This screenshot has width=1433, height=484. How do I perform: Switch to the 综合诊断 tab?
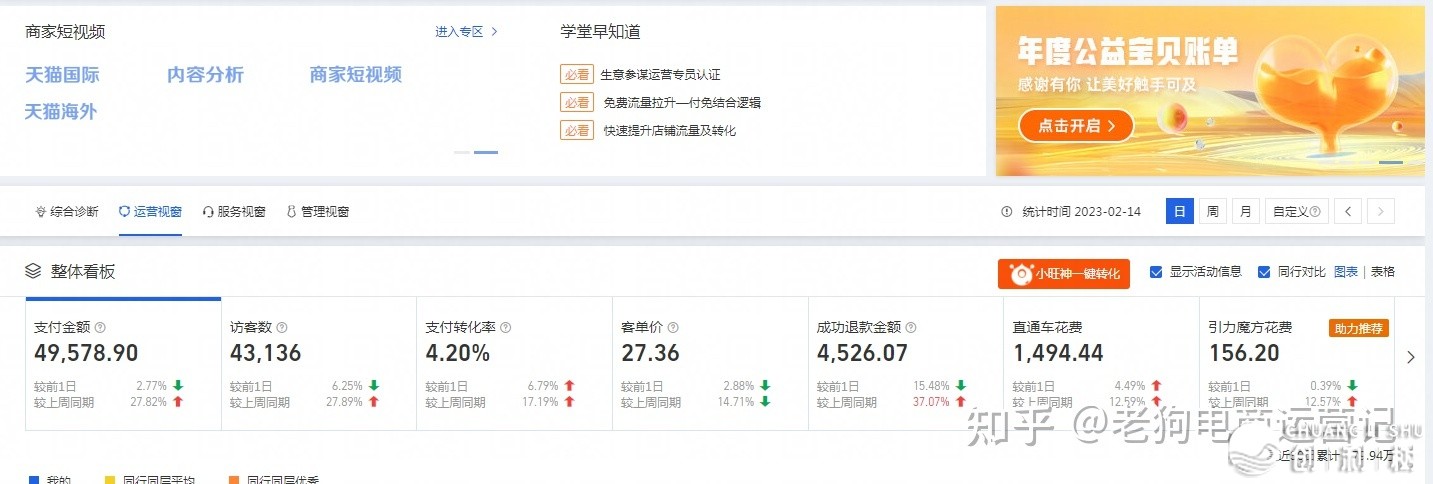click(x=67, y=212)
